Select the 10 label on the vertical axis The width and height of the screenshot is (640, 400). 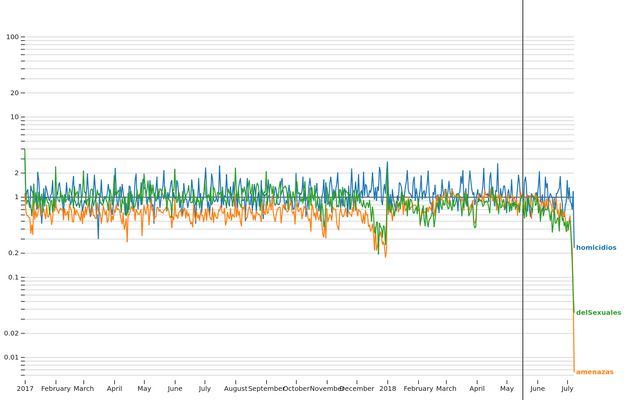point(15,117)
